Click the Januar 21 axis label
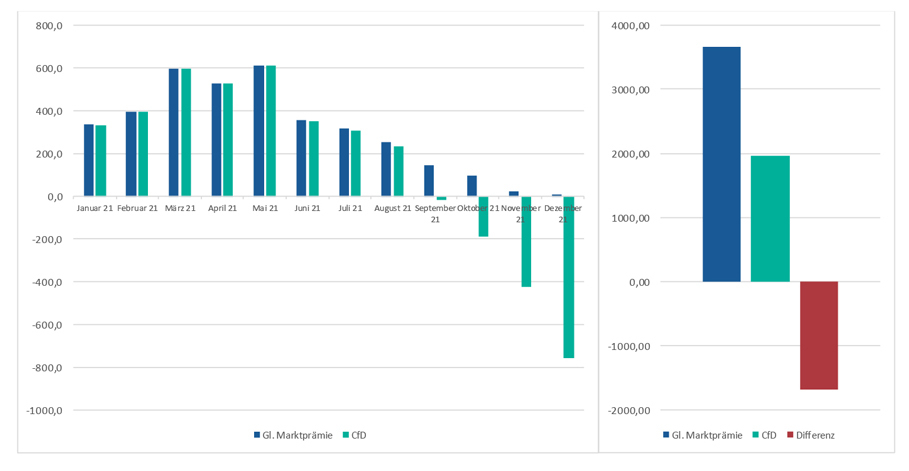The image size is (909, 471). tap(94, 208)
